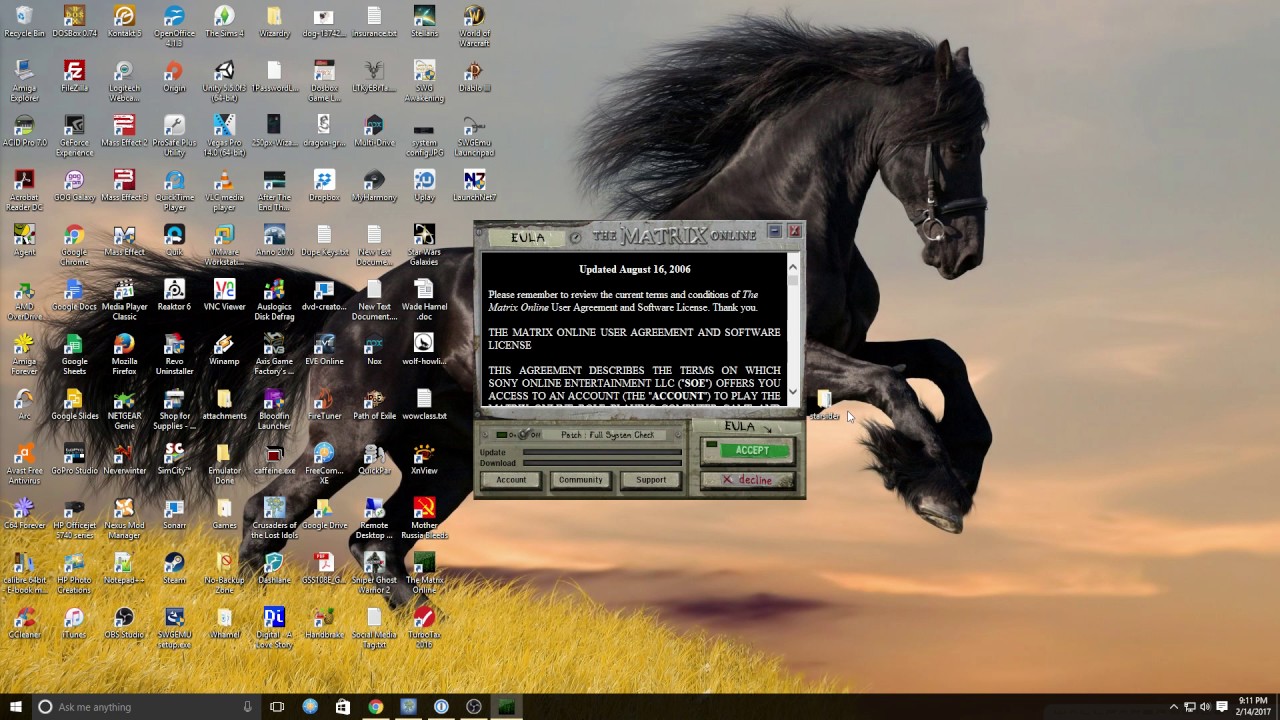Click the ACCEPT button for the EULA
Image resolution: width=1280 pixels, height=720 pixels.
pos(751,451)
